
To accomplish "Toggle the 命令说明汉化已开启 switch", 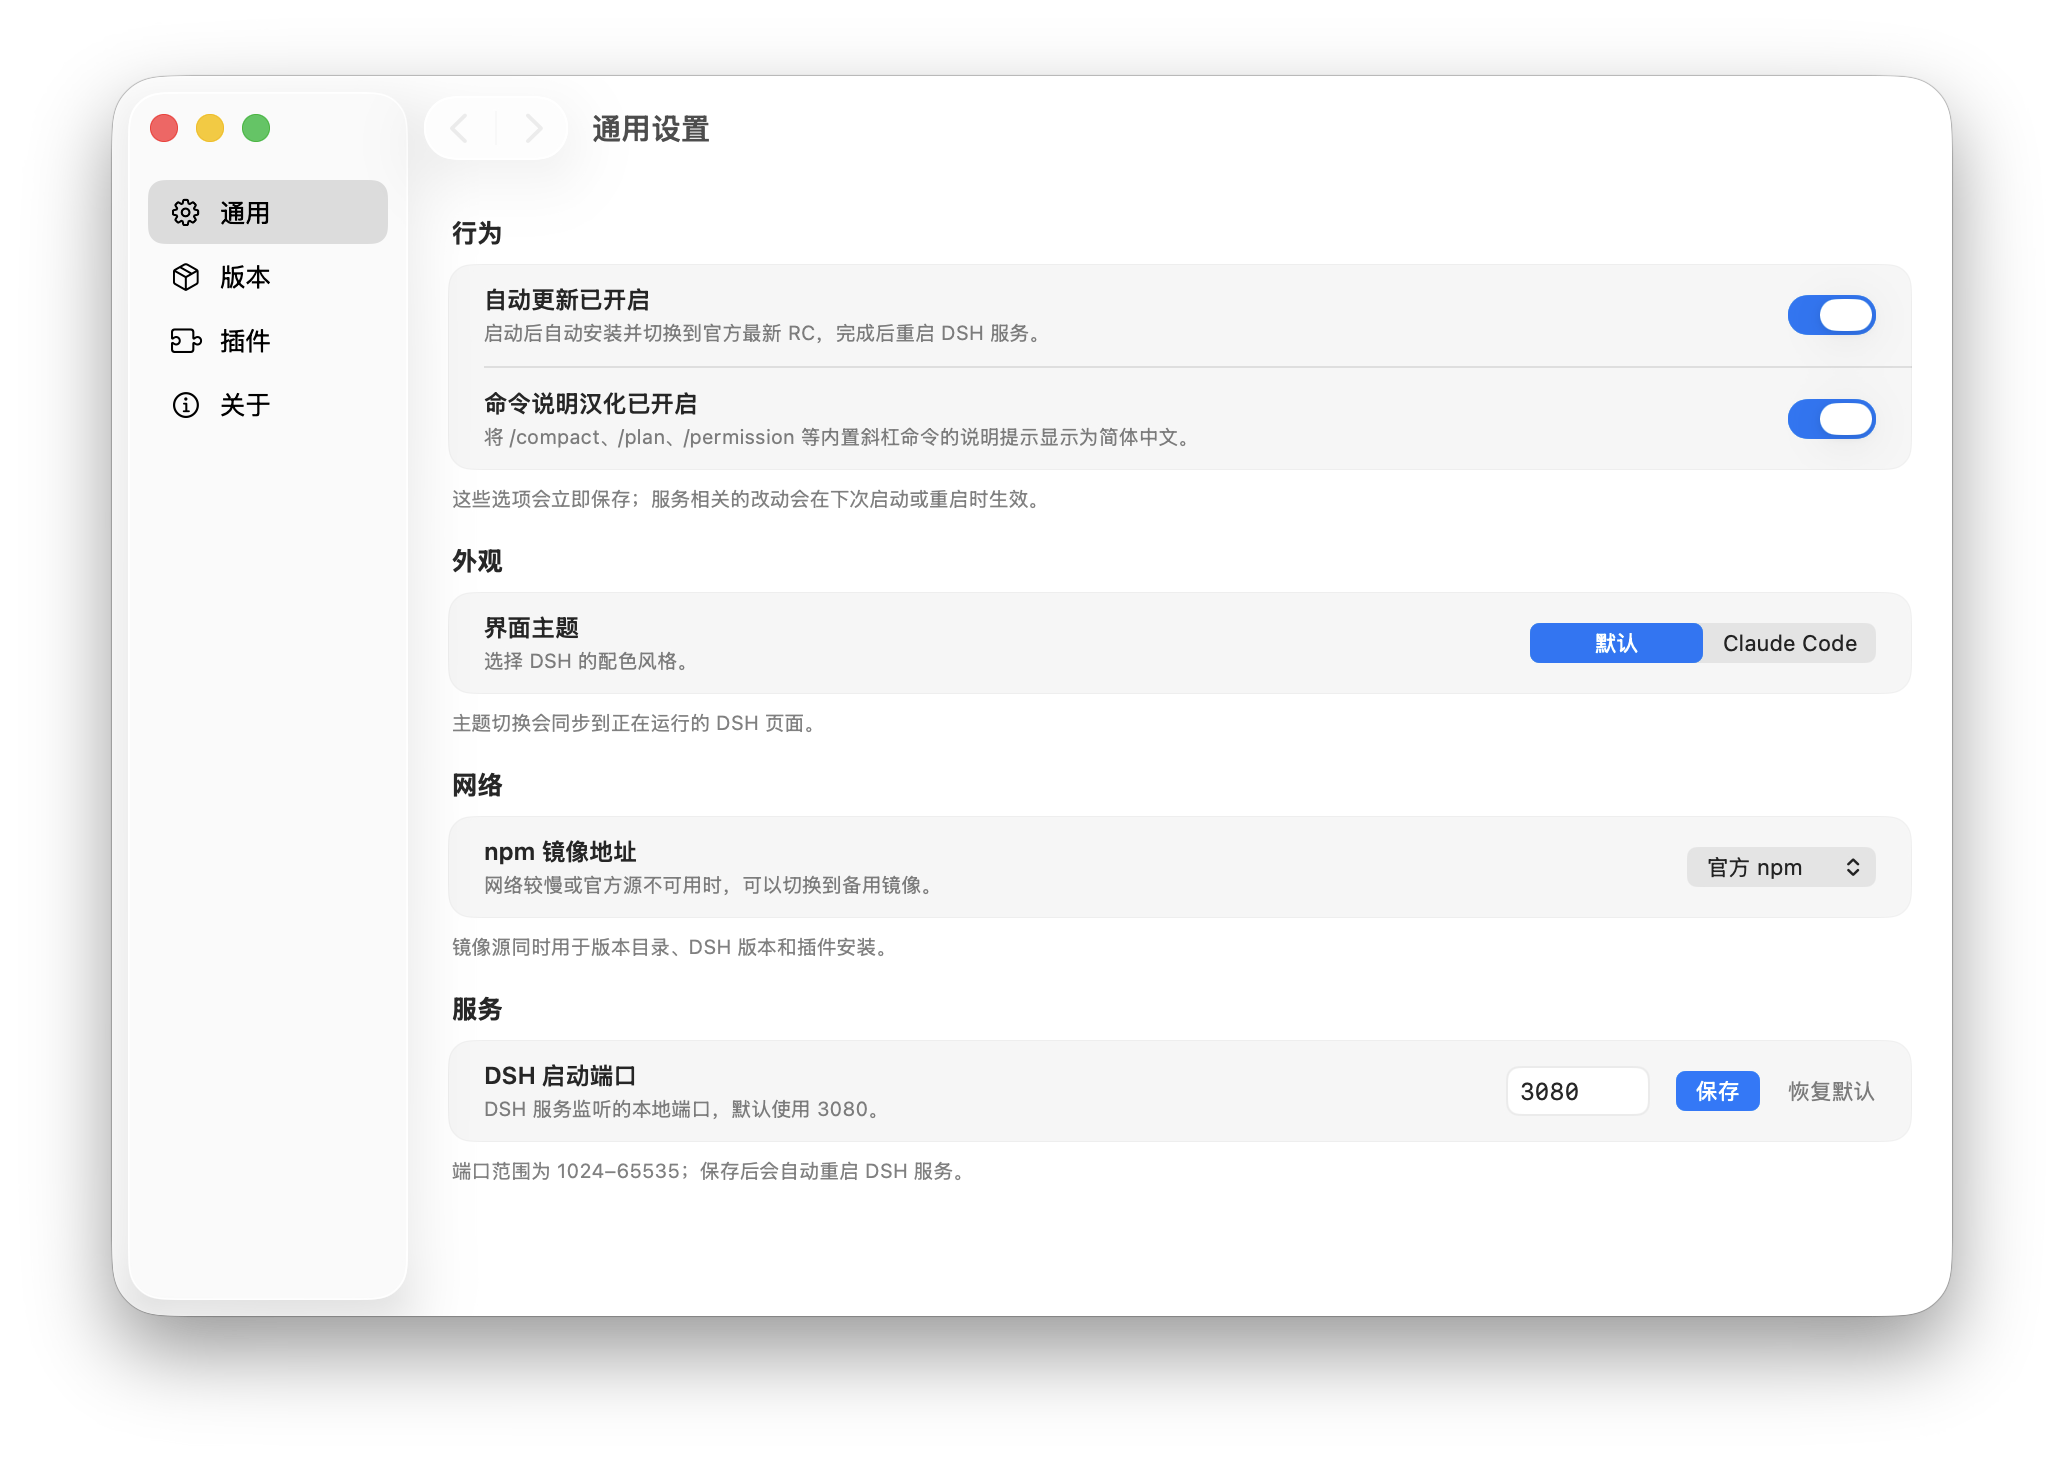I will 1831,419.
